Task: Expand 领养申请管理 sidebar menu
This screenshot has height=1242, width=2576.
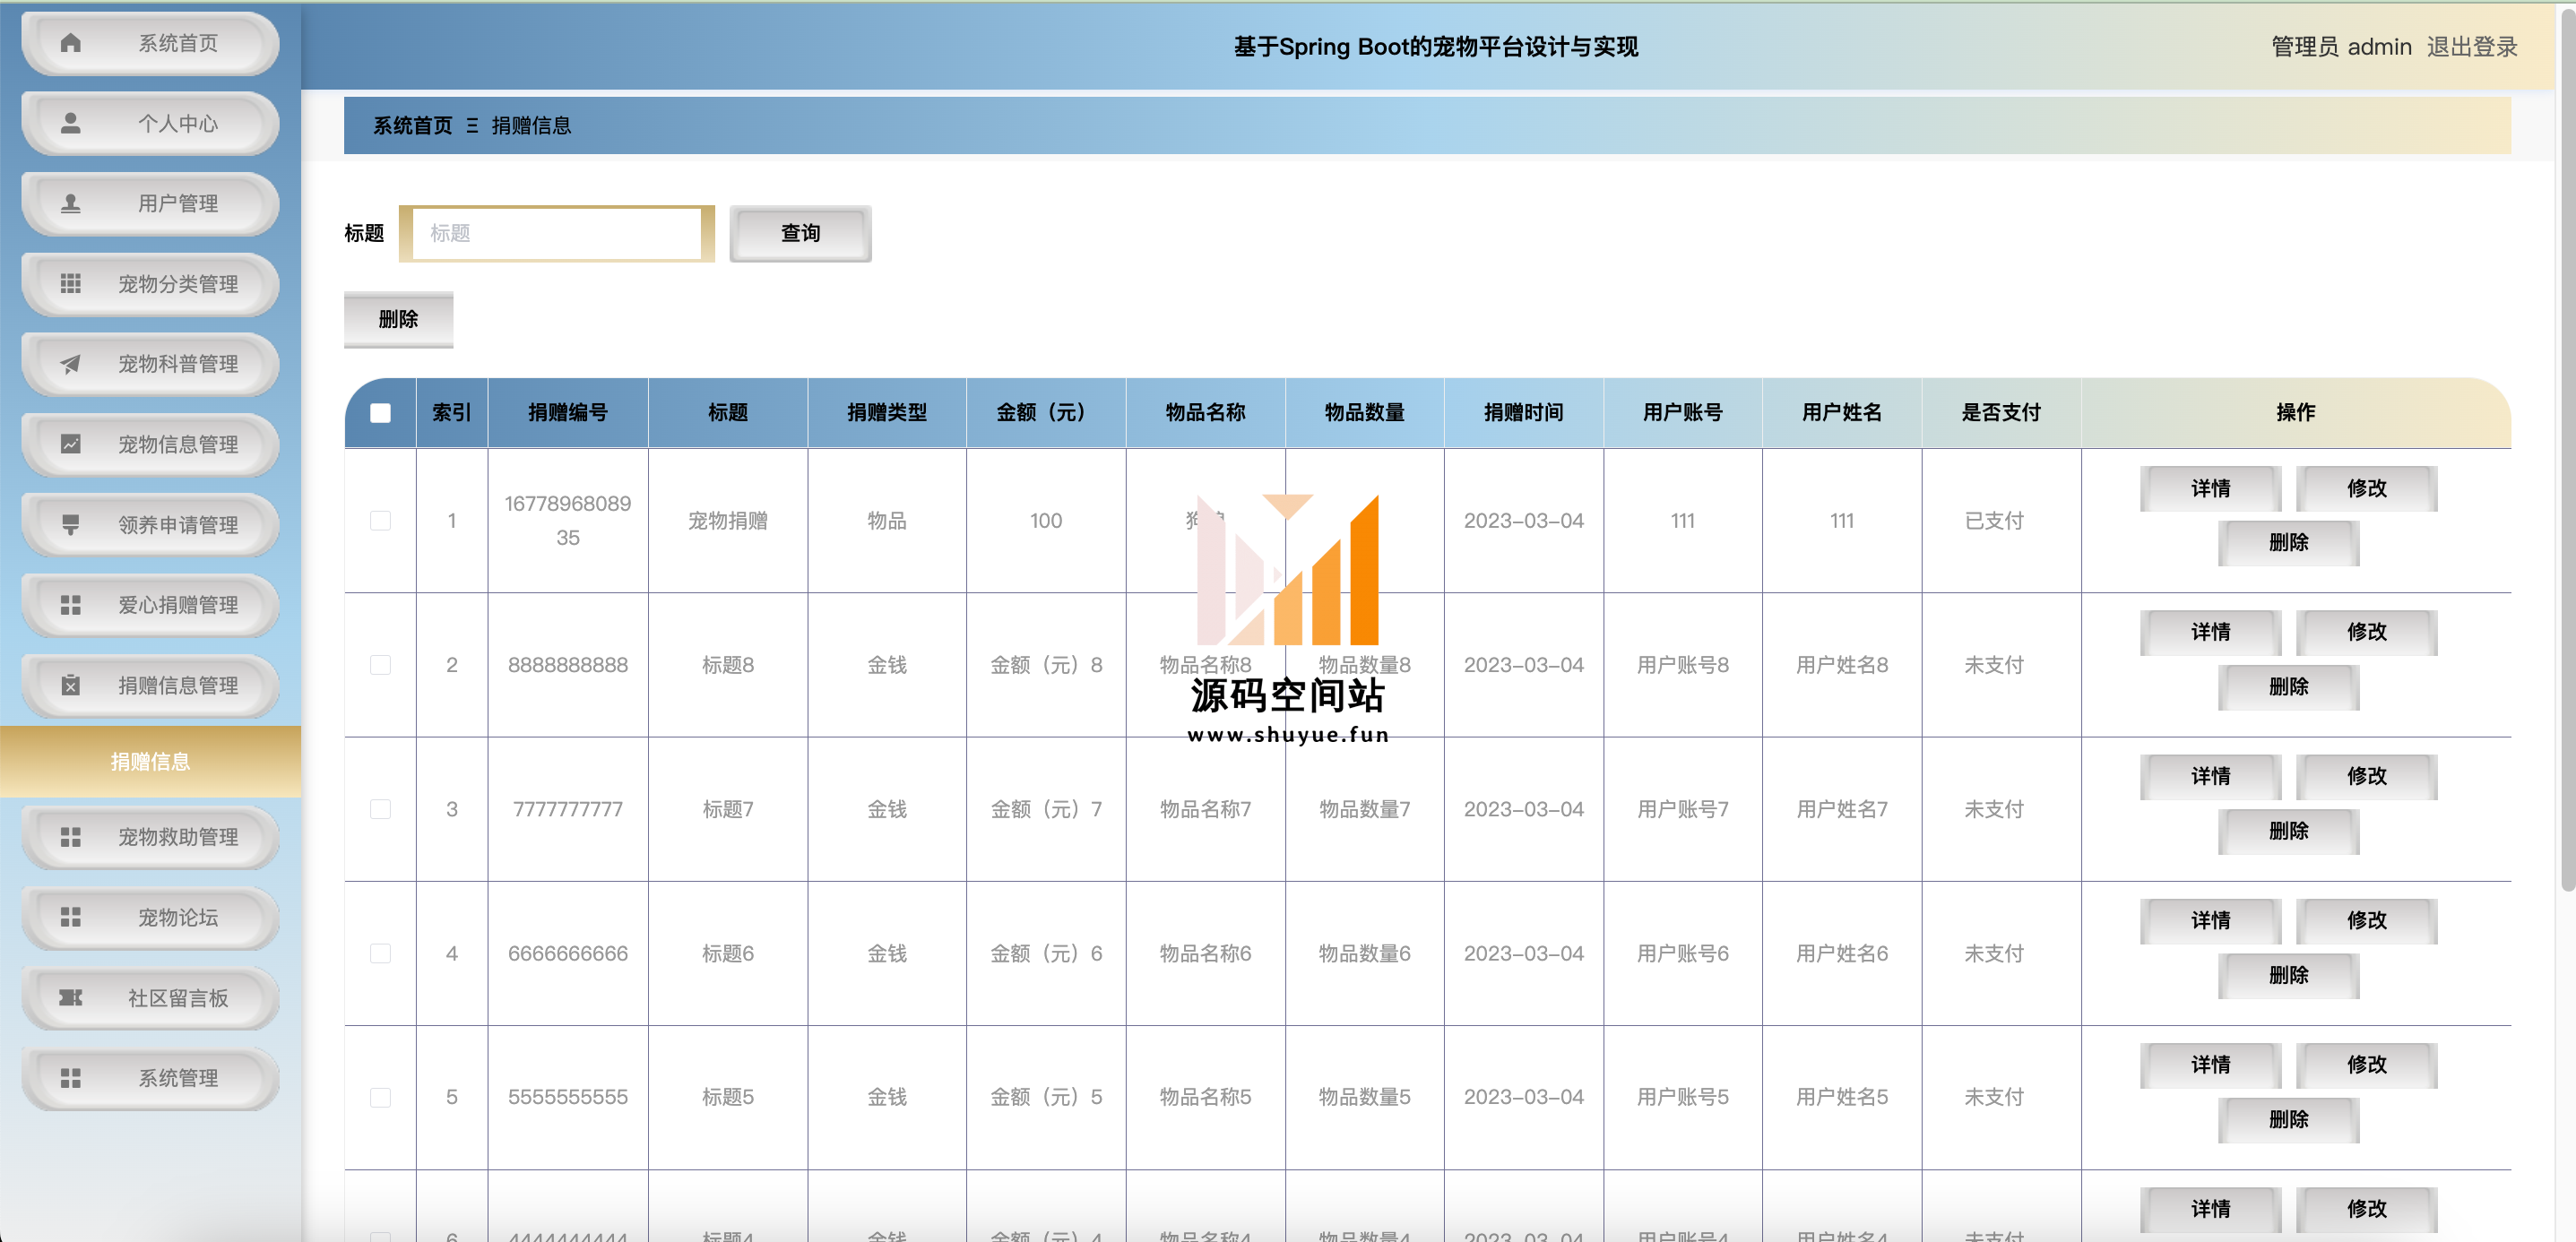Action: coord(150,525)
